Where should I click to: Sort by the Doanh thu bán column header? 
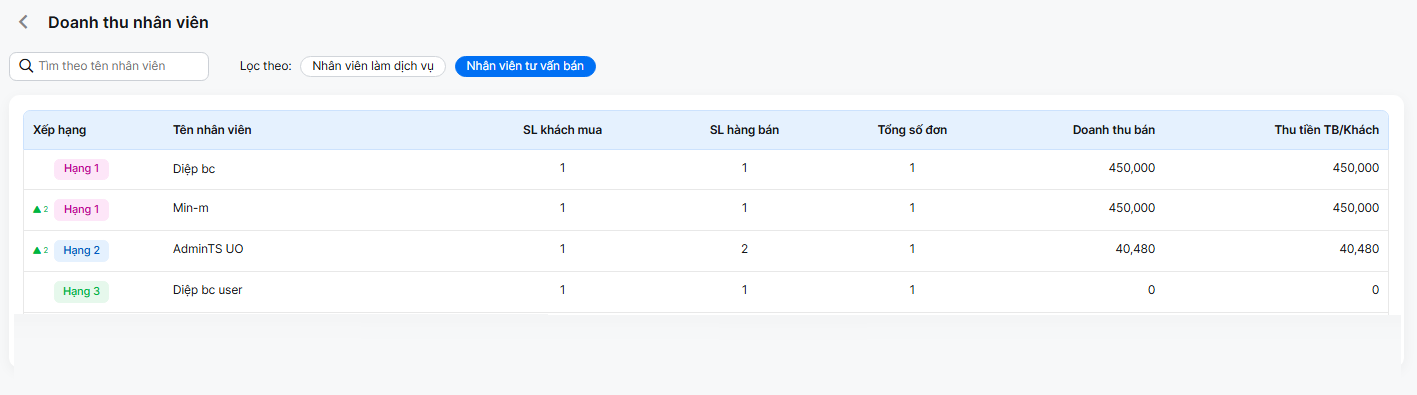tap(1114, 130)
